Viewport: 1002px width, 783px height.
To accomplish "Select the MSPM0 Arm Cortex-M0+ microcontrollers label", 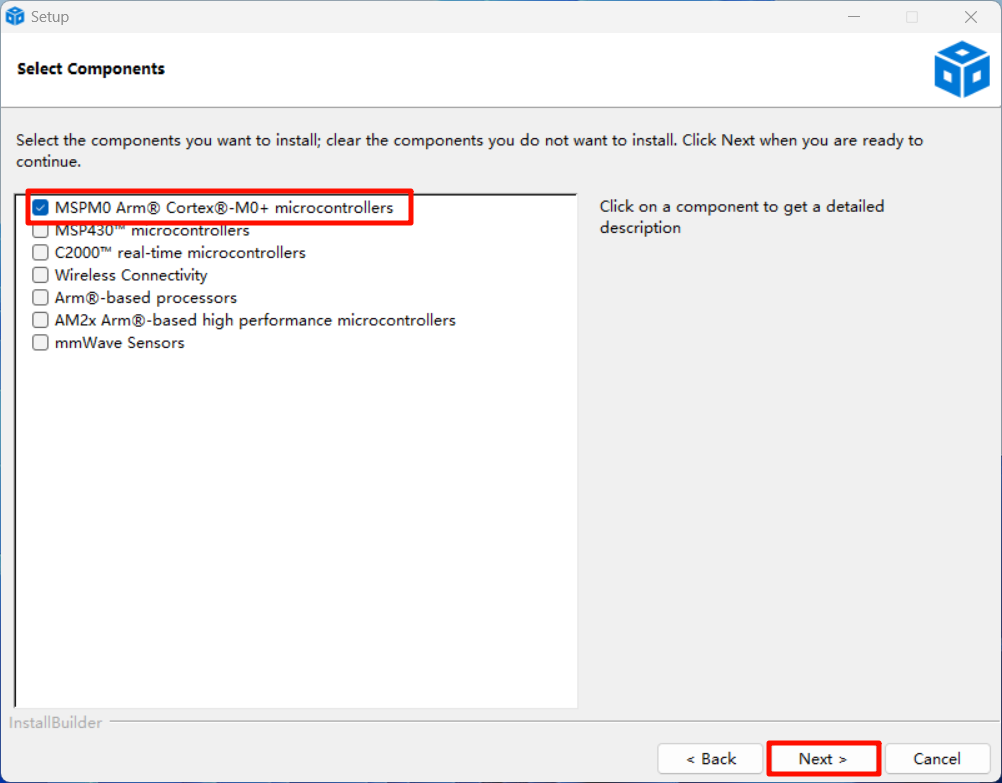I will pos(224,208).
